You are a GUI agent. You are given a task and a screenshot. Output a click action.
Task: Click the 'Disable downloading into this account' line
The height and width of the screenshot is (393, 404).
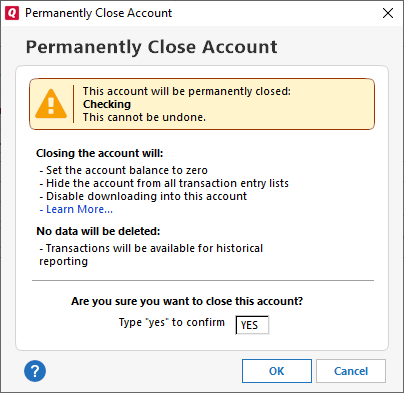coord(143,196)
